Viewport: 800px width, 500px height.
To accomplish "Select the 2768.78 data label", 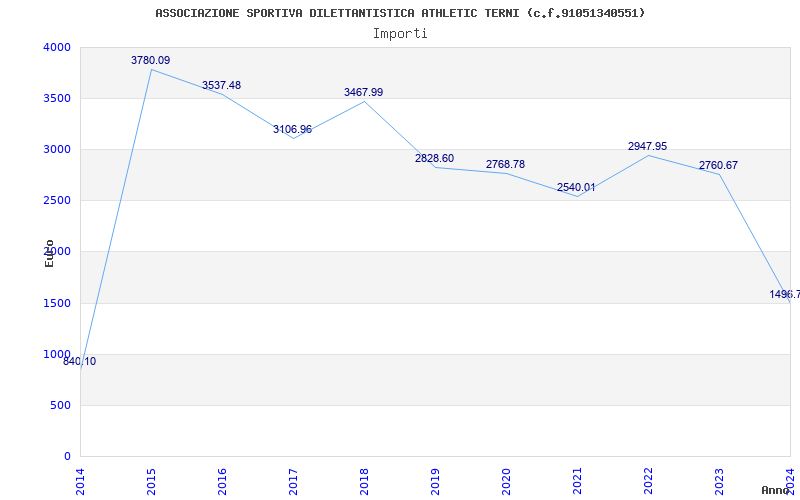I will coord(505,164).
